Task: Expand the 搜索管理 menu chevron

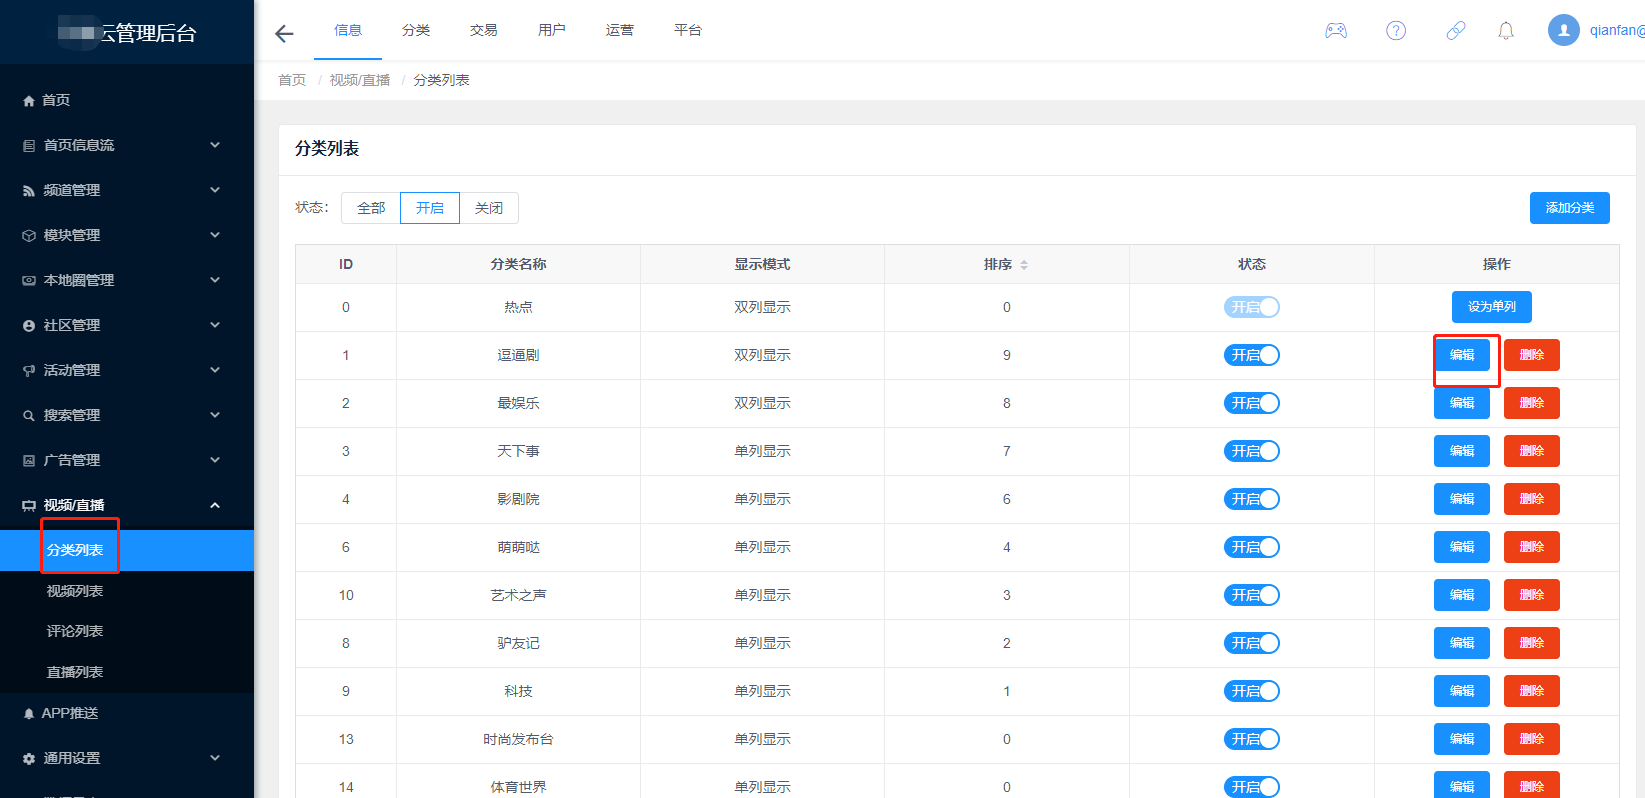Action: [x=215, y=415]
